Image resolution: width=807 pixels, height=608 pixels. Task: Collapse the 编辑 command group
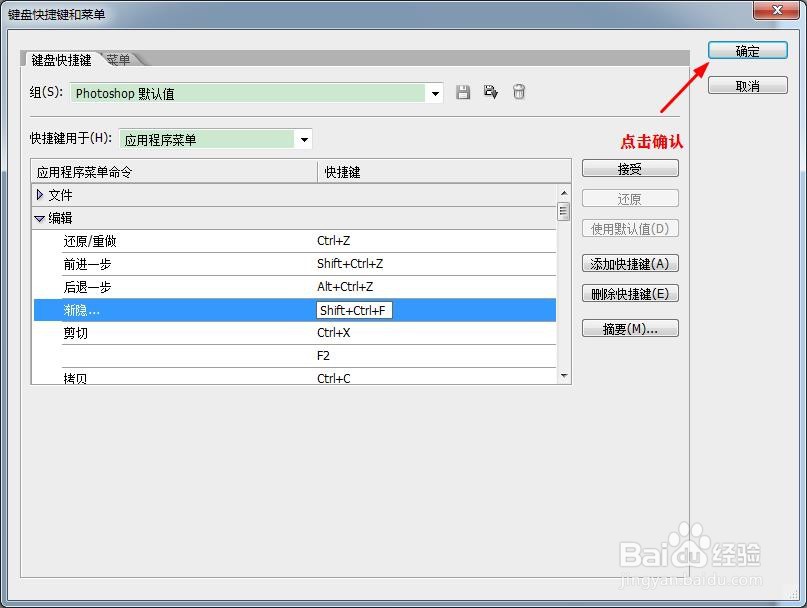(39, 218)
